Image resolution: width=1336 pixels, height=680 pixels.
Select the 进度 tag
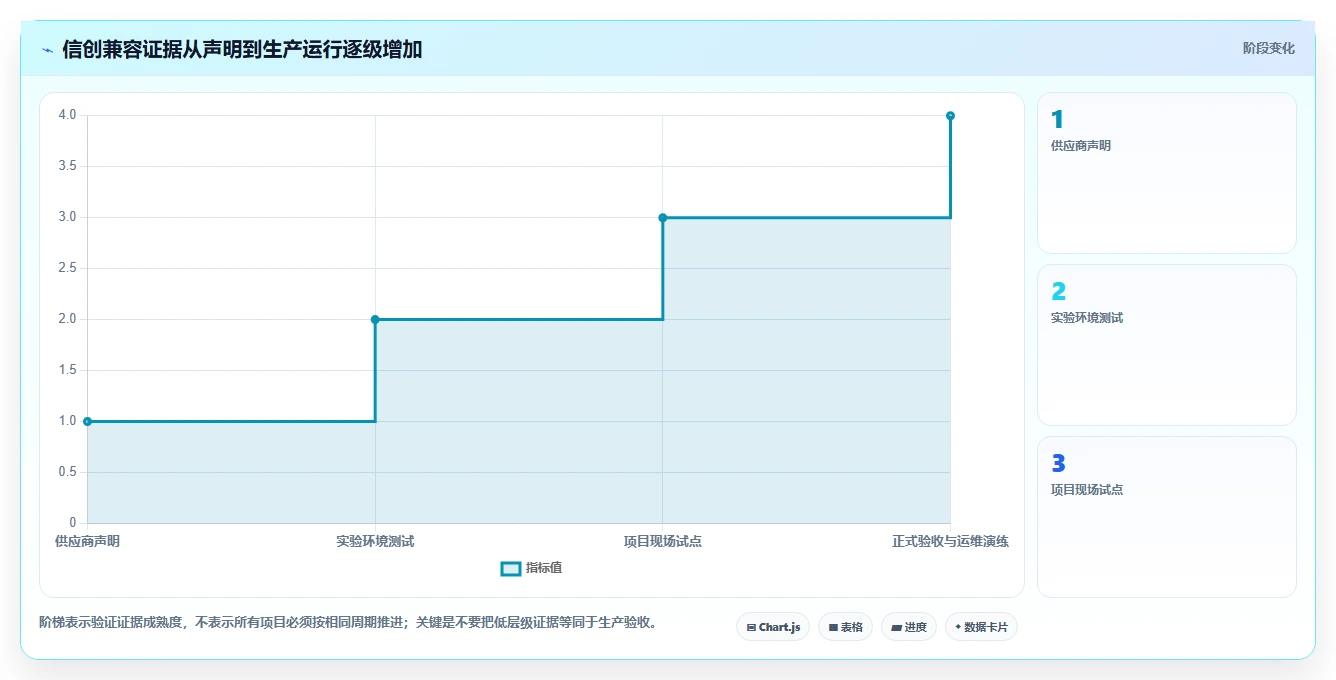908,627
